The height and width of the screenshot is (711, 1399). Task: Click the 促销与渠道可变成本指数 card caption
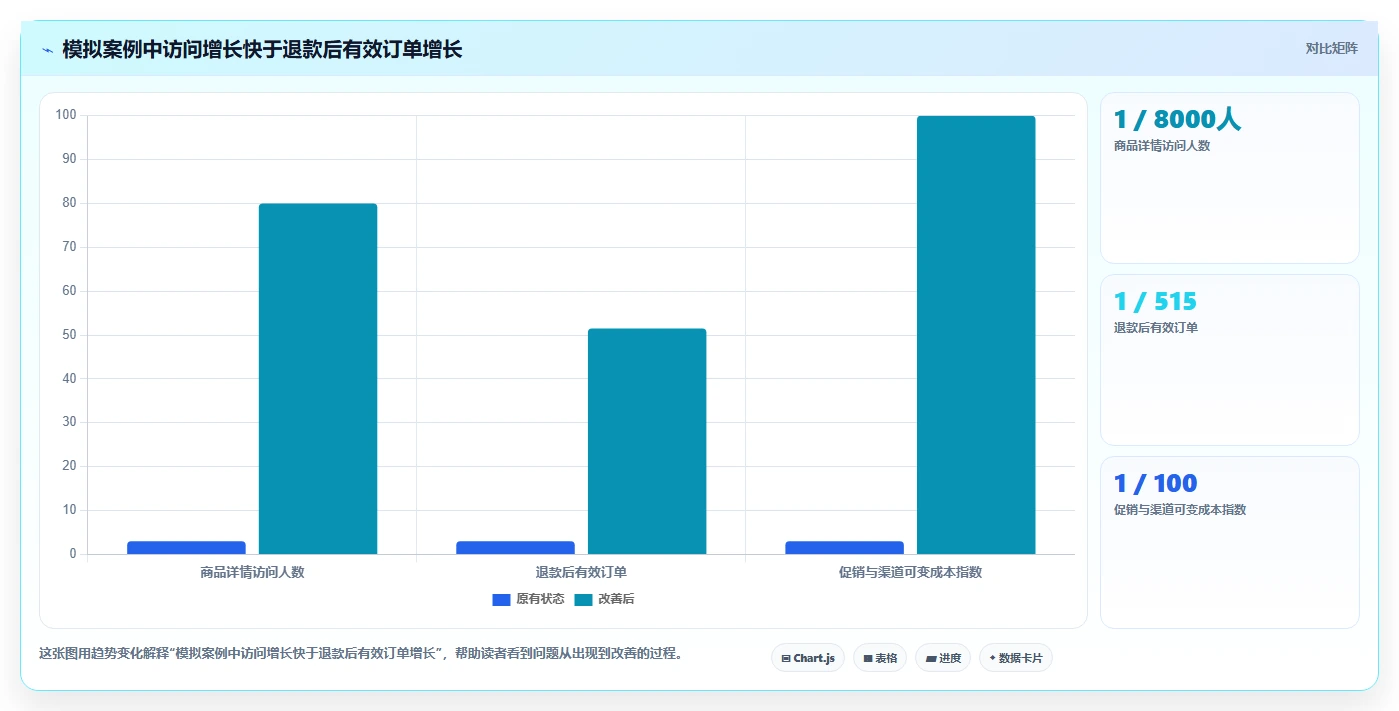(1180, 510)
